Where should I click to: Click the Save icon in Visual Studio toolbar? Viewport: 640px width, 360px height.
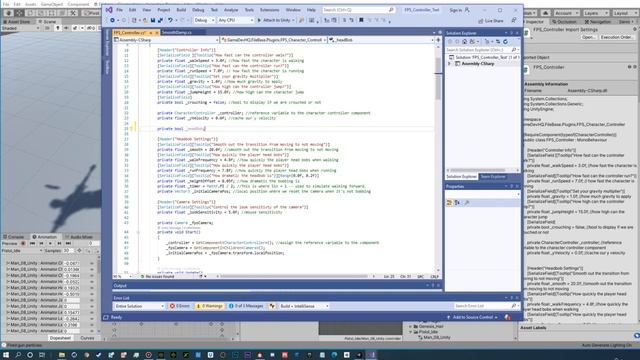click(153, 20)
